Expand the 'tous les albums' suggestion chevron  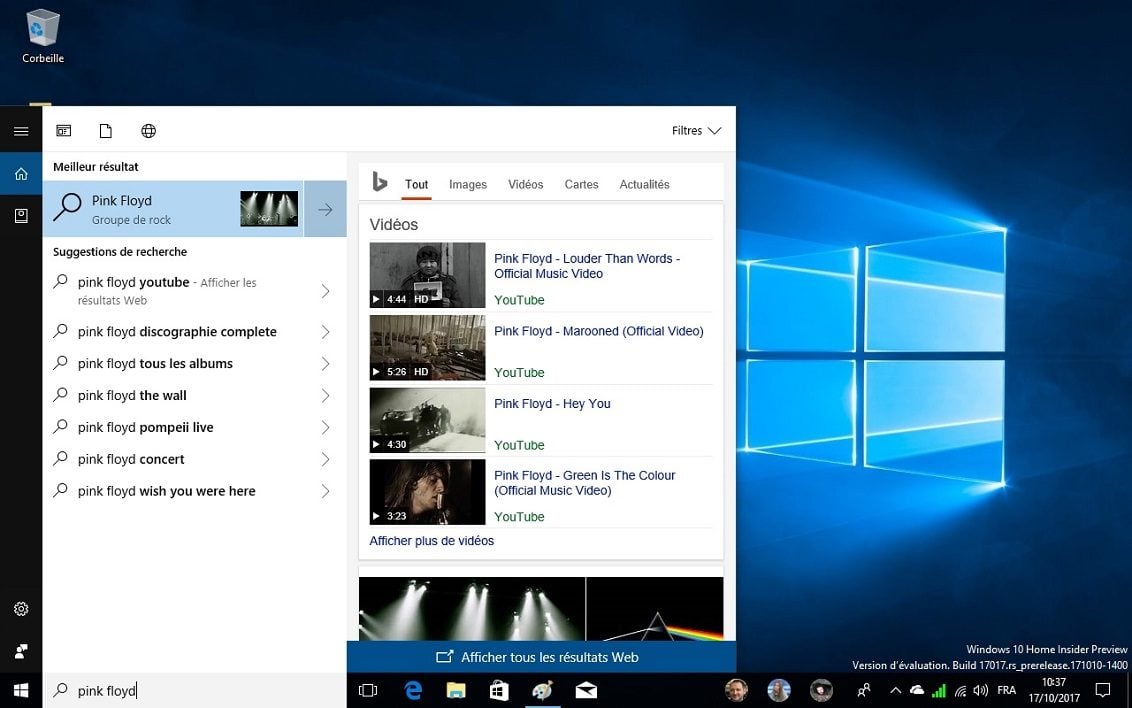coord(326,364)
